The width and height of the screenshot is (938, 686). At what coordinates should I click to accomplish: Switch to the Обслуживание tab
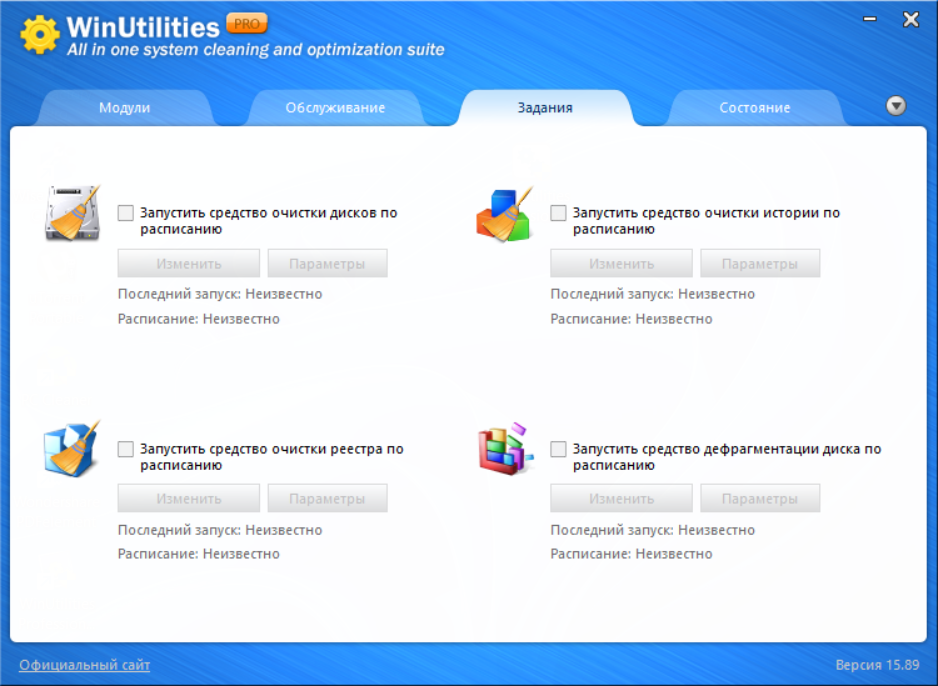tap(335, 108)
